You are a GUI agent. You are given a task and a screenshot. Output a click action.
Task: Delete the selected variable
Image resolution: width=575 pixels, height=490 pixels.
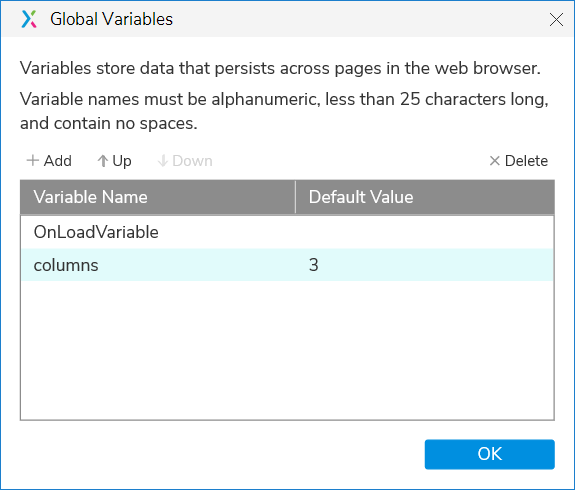(x=519, y=161)
